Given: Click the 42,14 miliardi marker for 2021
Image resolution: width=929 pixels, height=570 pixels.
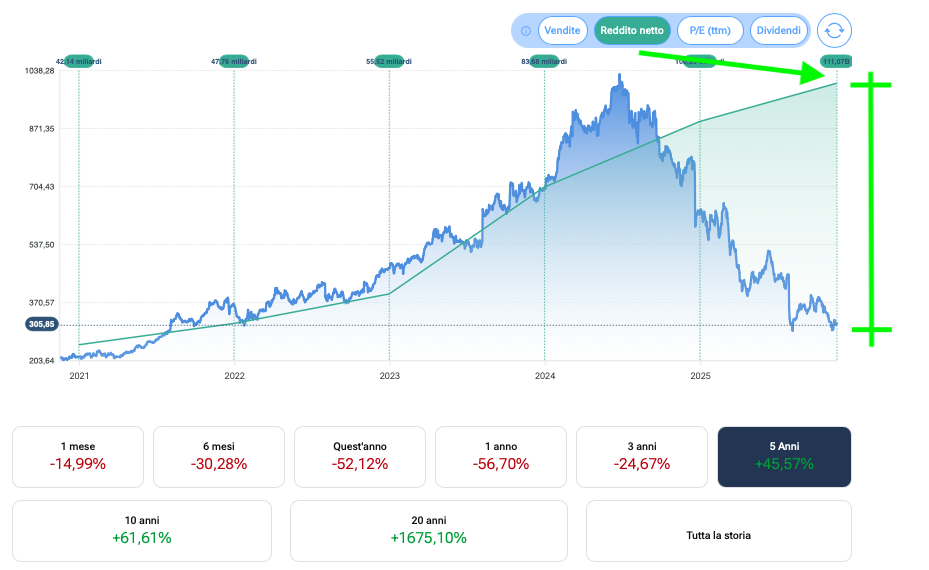Looking at the screenshot, I should point(79,62).
